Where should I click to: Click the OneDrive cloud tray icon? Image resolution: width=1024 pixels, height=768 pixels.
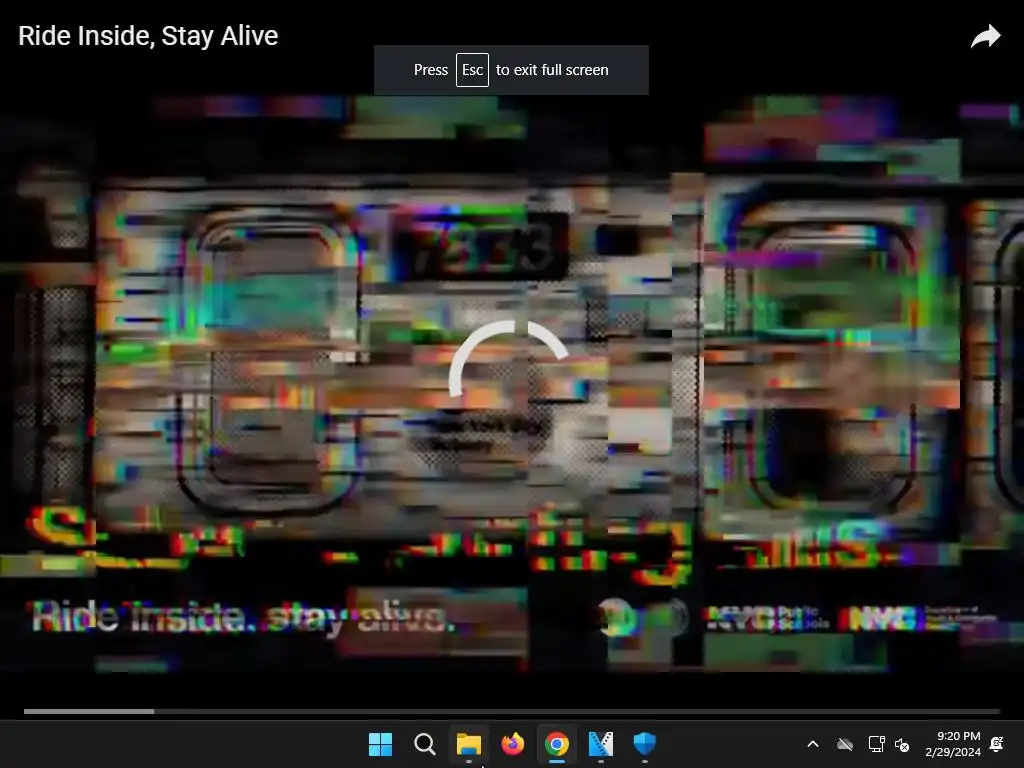845,744
